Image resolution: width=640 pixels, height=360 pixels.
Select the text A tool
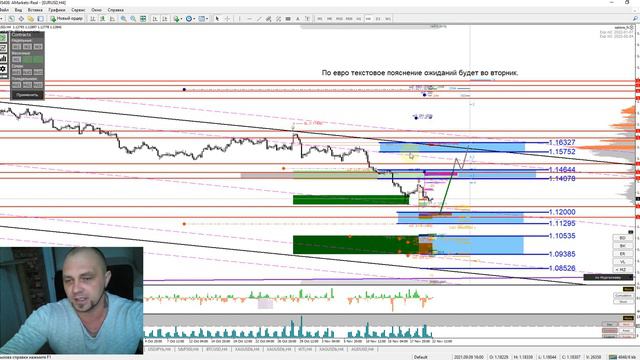point(298,19)
